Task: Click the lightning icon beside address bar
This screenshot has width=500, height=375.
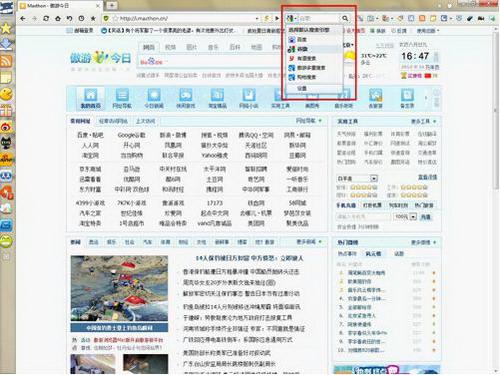Action: pos(267,18)
